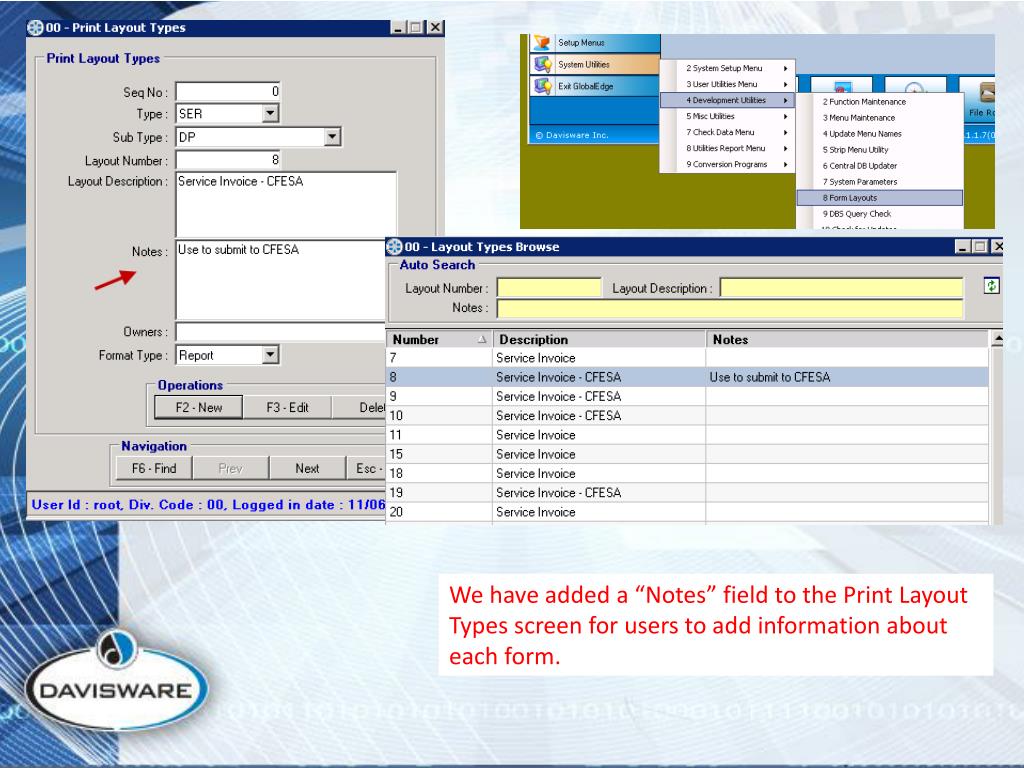Click the System Utilities icon
The image size is (1024, 768).
543,64
